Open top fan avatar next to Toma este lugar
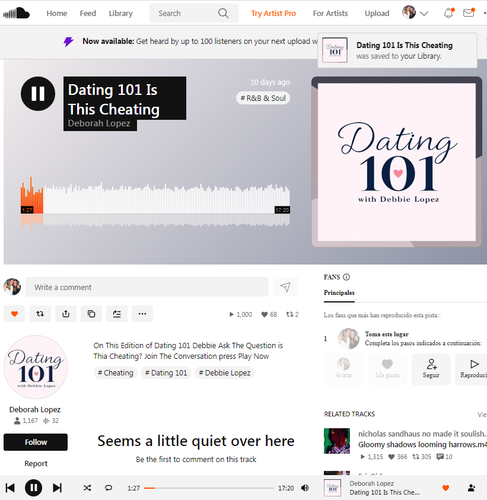 348,338
